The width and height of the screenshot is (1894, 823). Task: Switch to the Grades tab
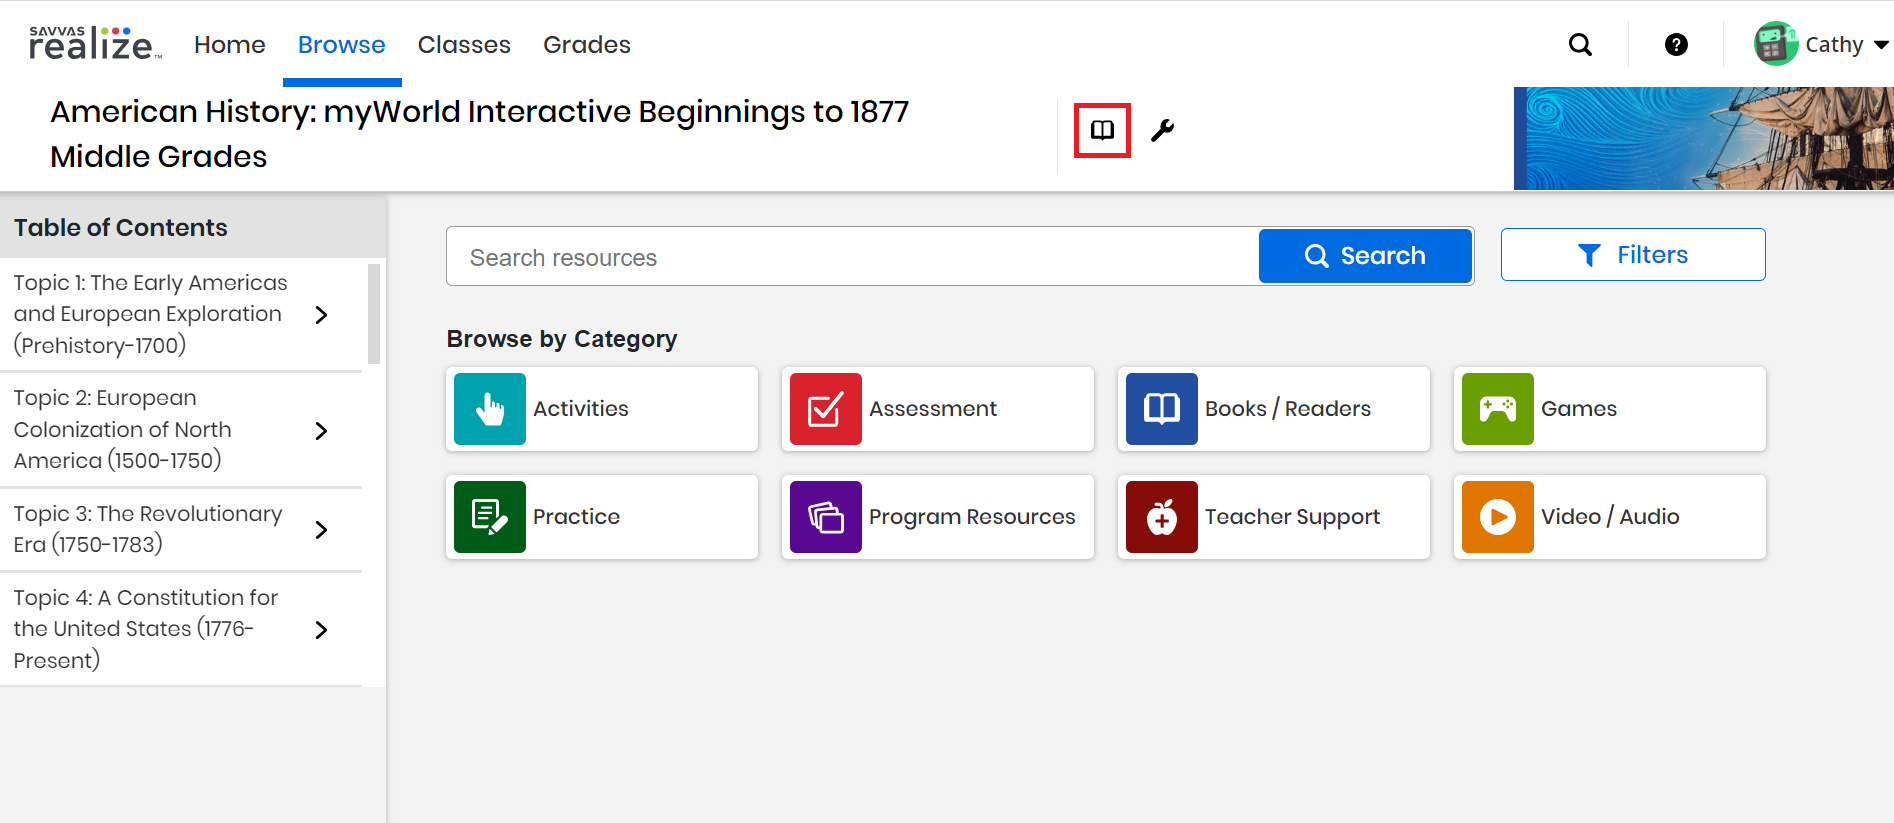[586, 45]
